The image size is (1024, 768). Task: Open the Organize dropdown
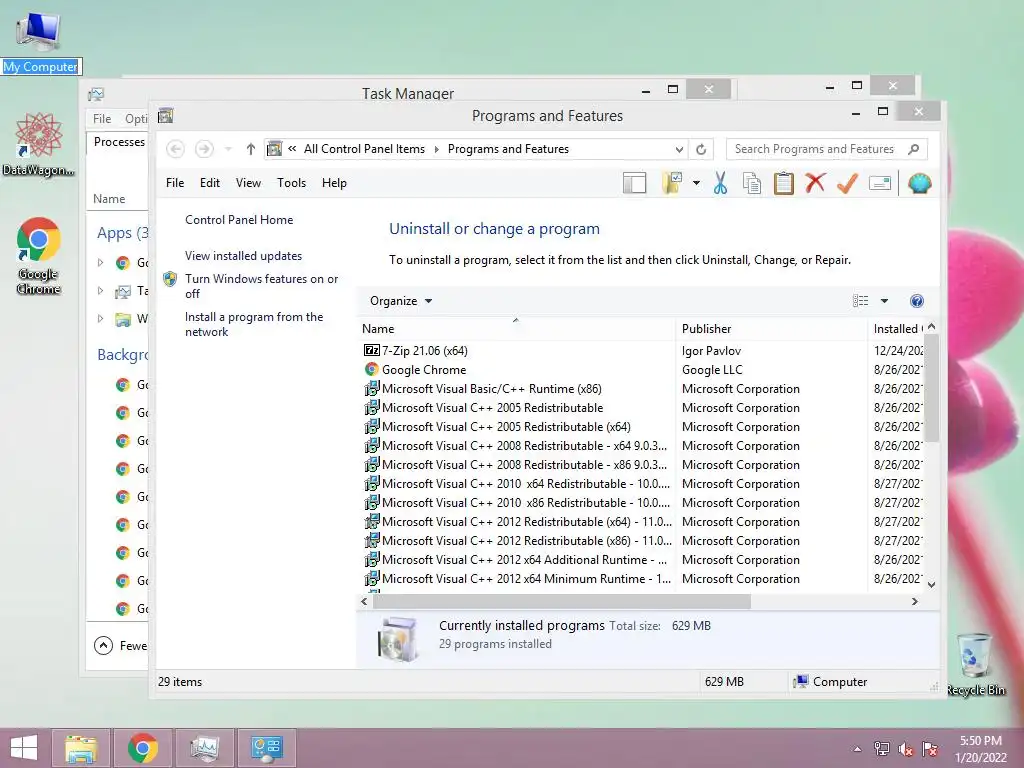click(x=401, y=301)
